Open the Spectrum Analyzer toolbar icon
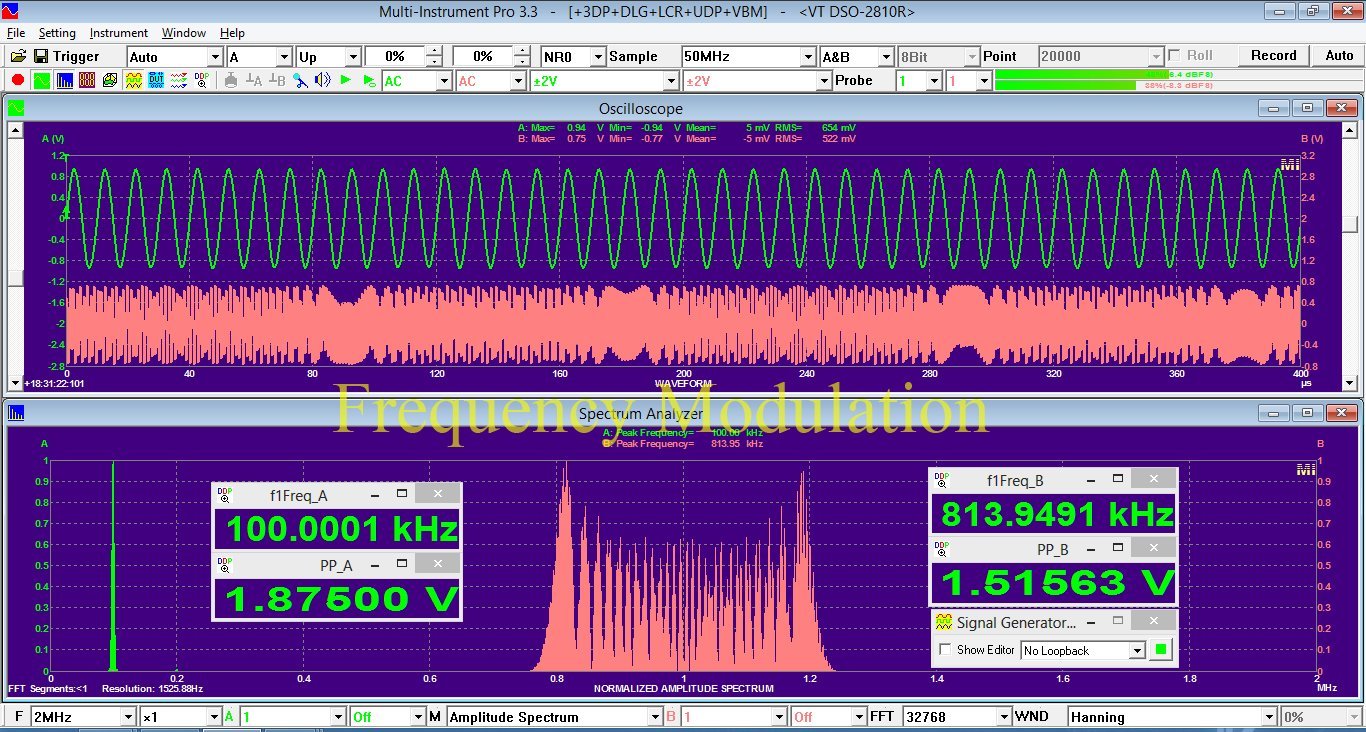The image size is (1366, 732). pyautogui.click(x=64, y=81)
